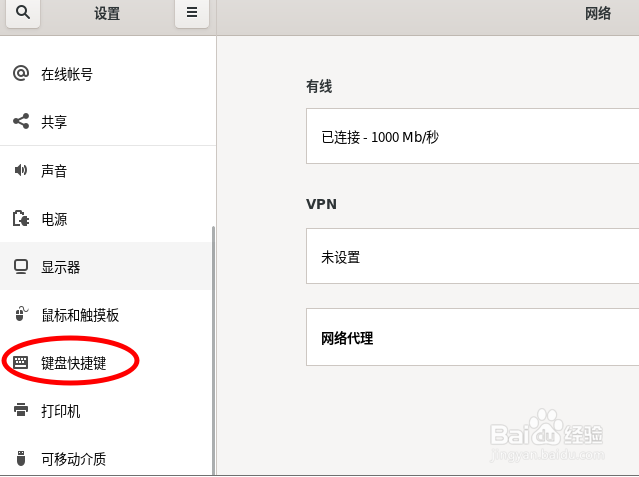Click the sidebar vertical scrollbar
This screenshot has height=477, width=639.
tap(213, 351)
